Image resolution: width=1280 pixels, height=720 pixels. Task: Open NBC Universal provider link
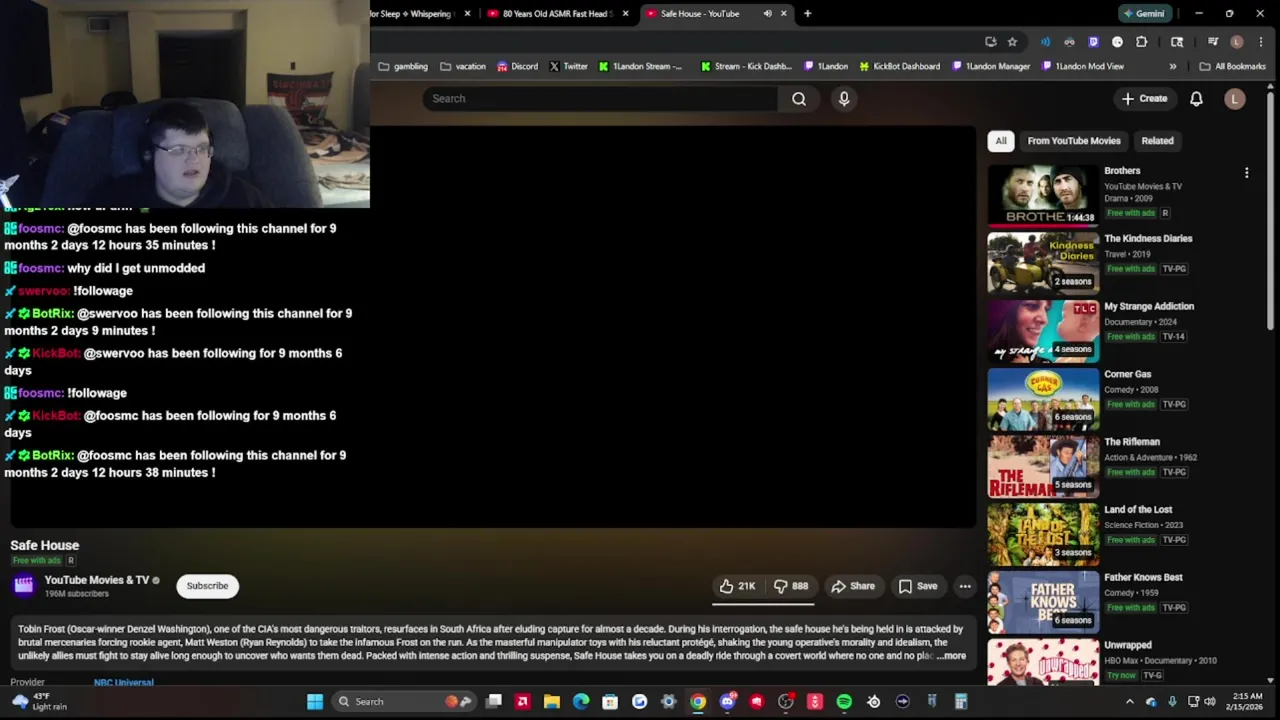pyautogui.click(x=123, y=683)
